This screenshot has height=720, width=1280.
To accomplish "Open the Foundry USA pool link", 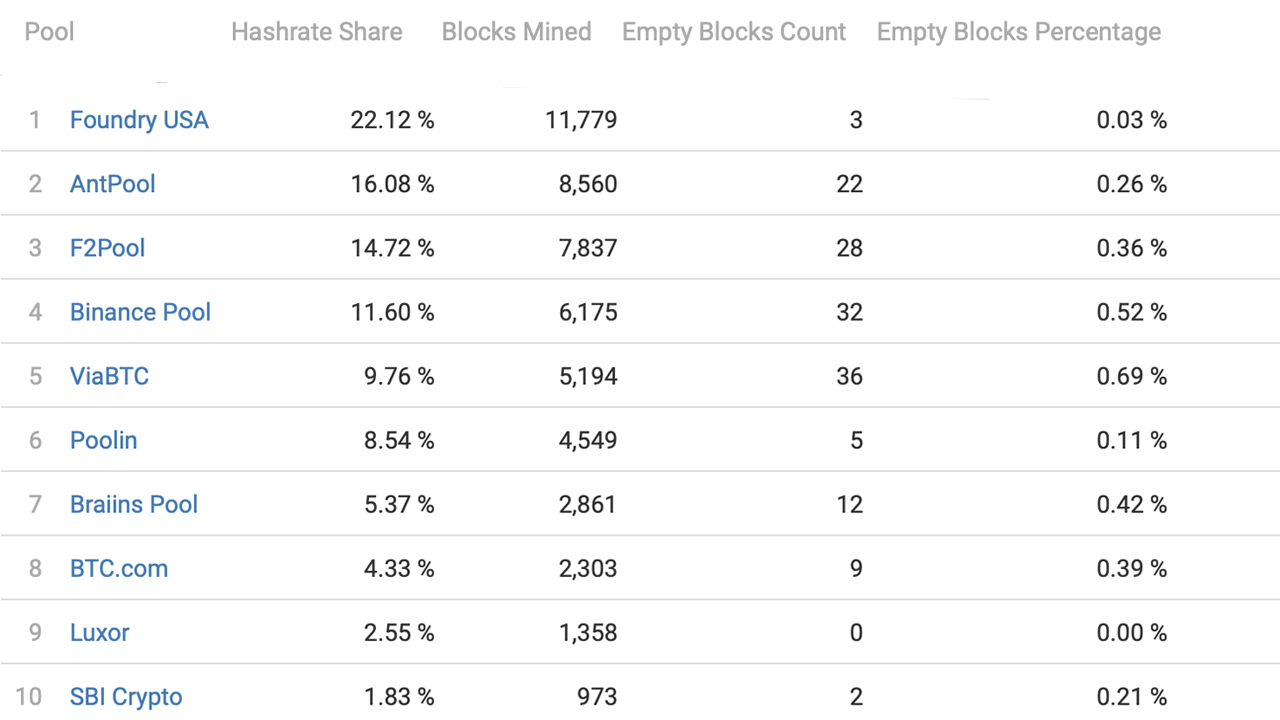I will [x=139, y=120].
